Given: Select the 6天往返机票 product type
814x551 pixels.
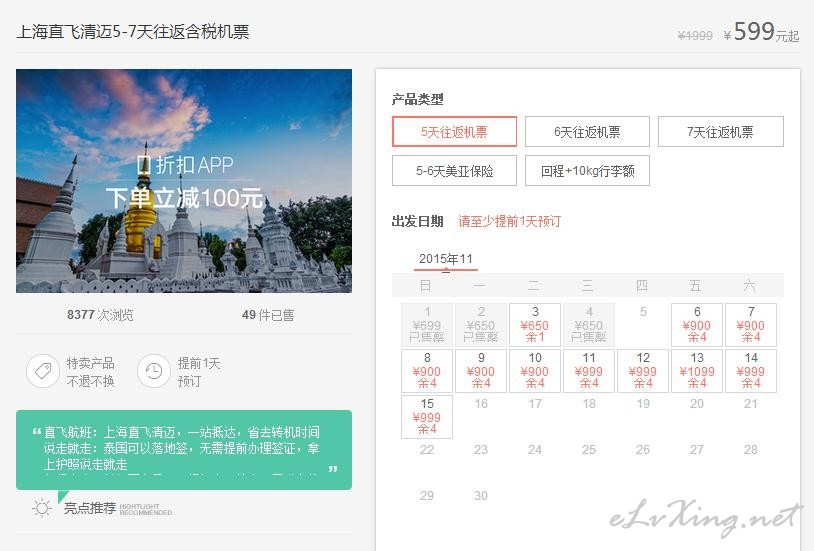Looking at the screenshot, I should pos(587,132).
